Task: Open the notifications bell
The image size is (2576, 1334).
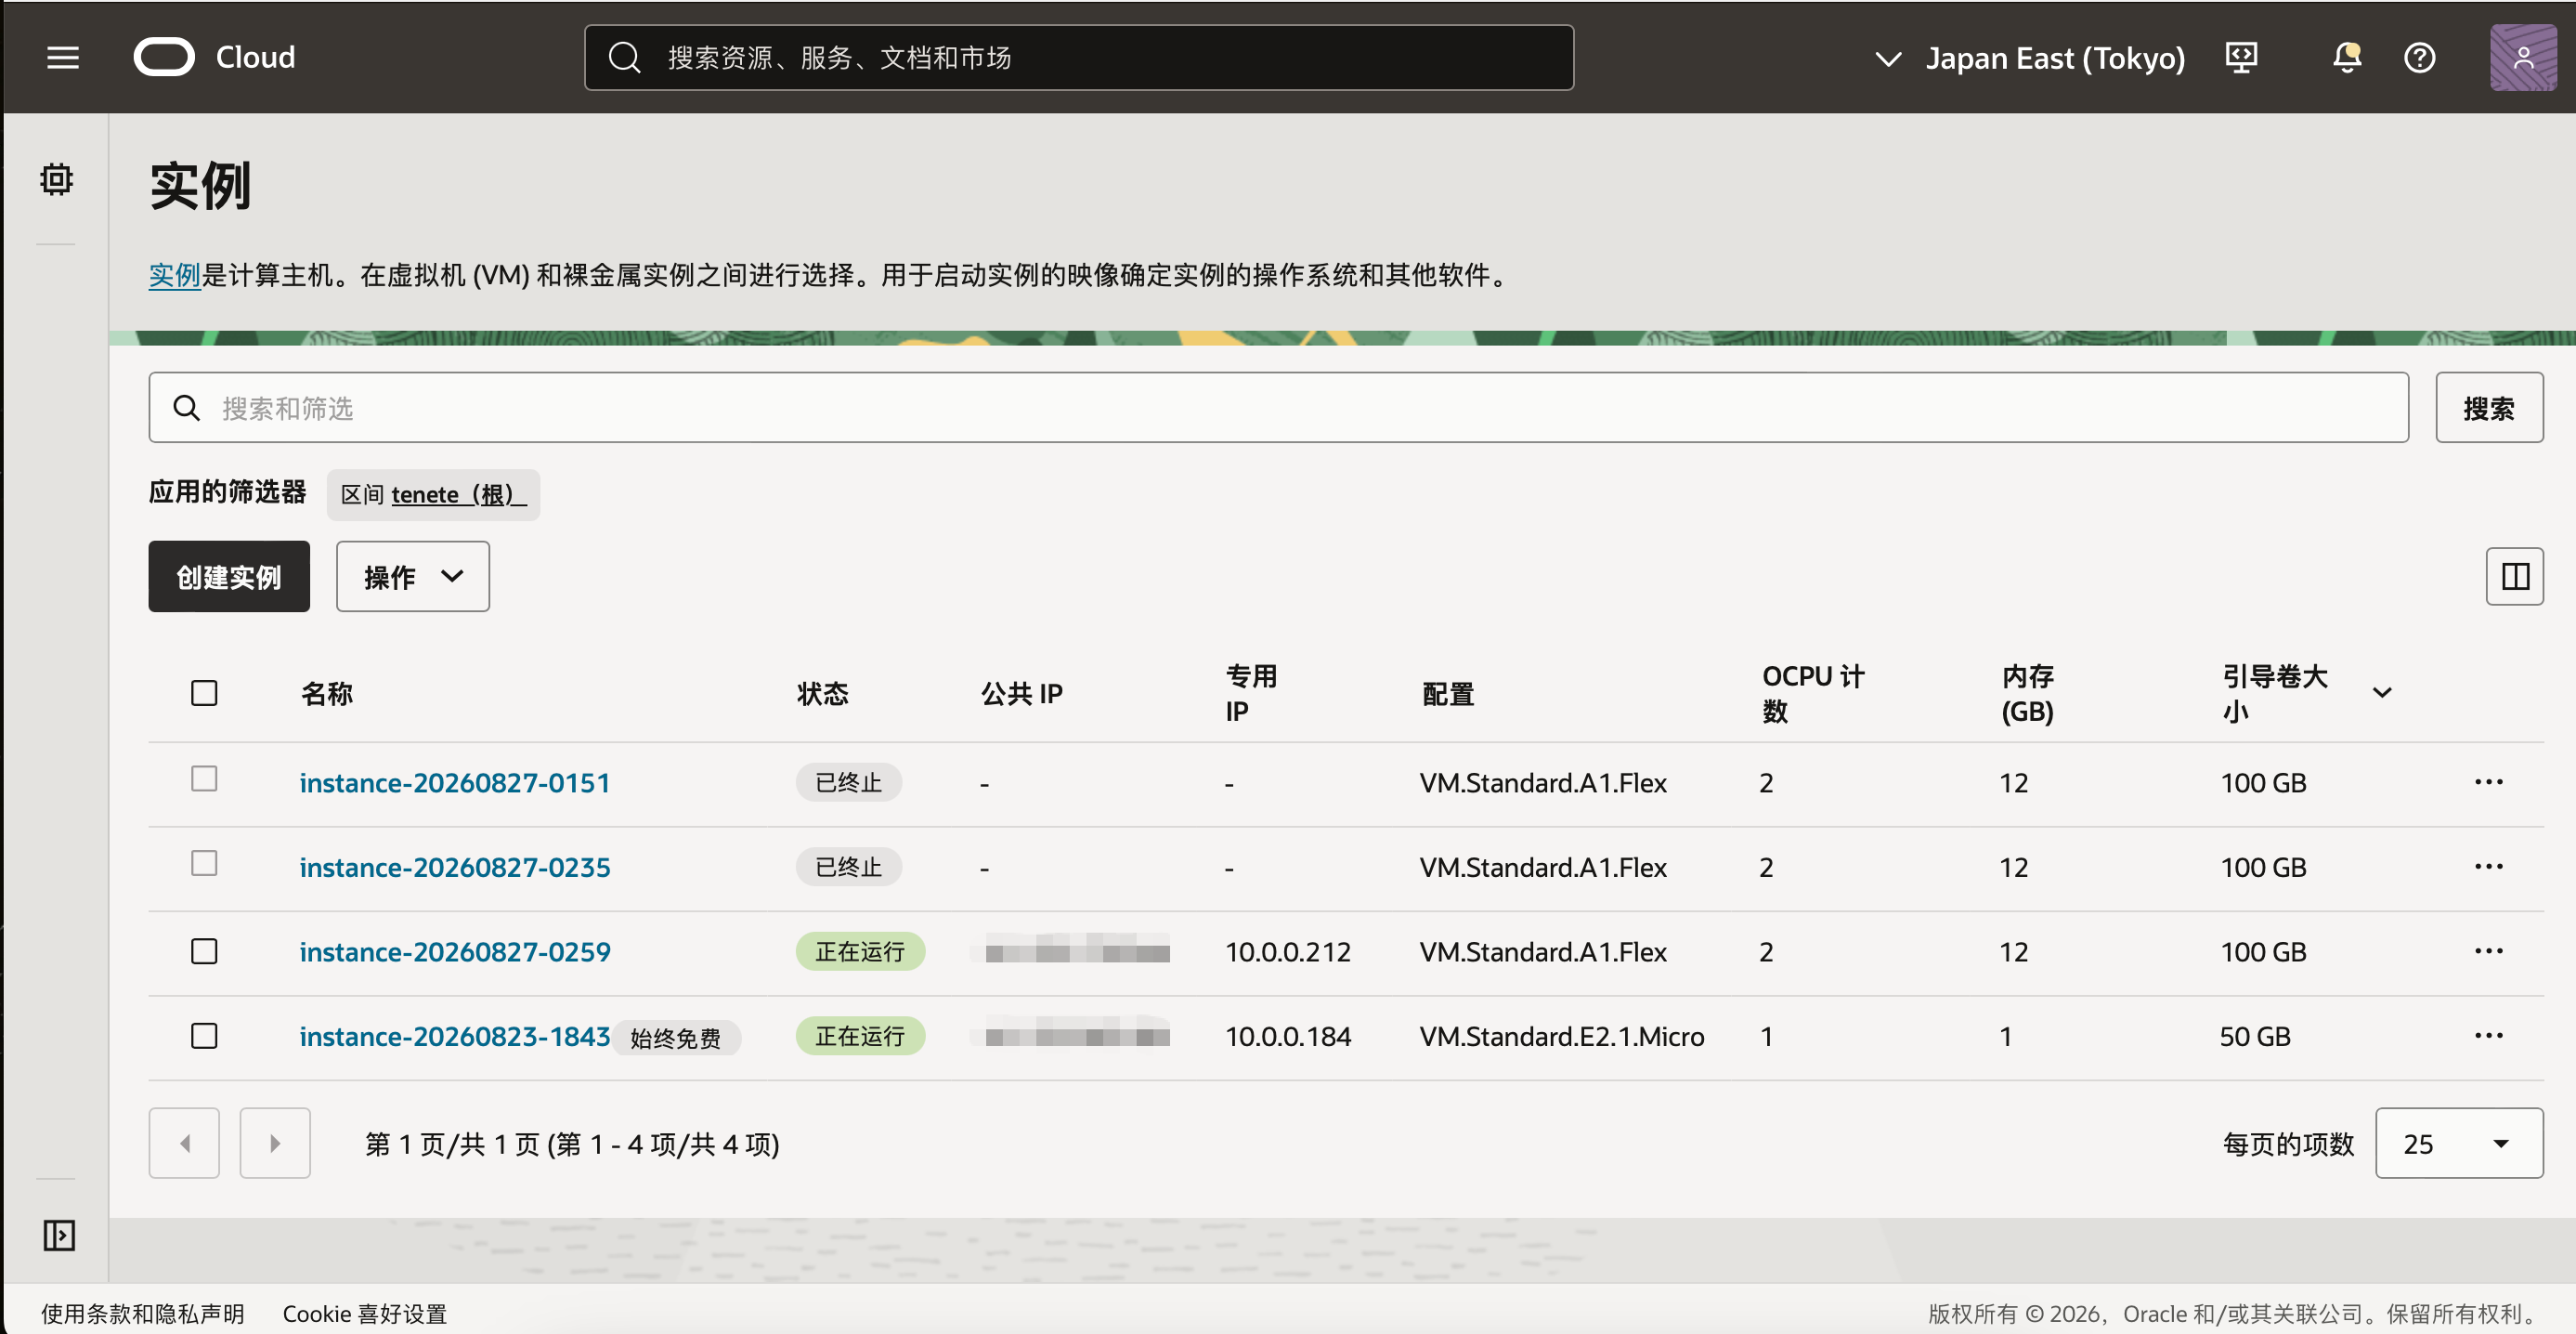Action: point(2346,57)
